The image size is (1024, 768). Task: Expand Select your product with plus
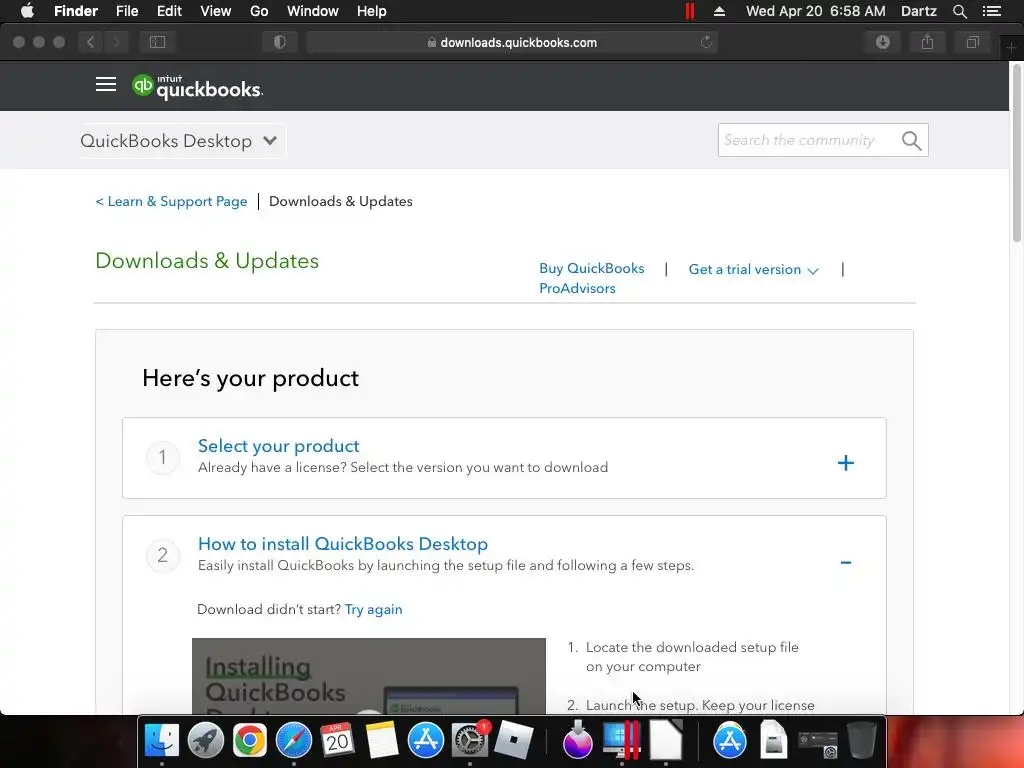[846, 463]
